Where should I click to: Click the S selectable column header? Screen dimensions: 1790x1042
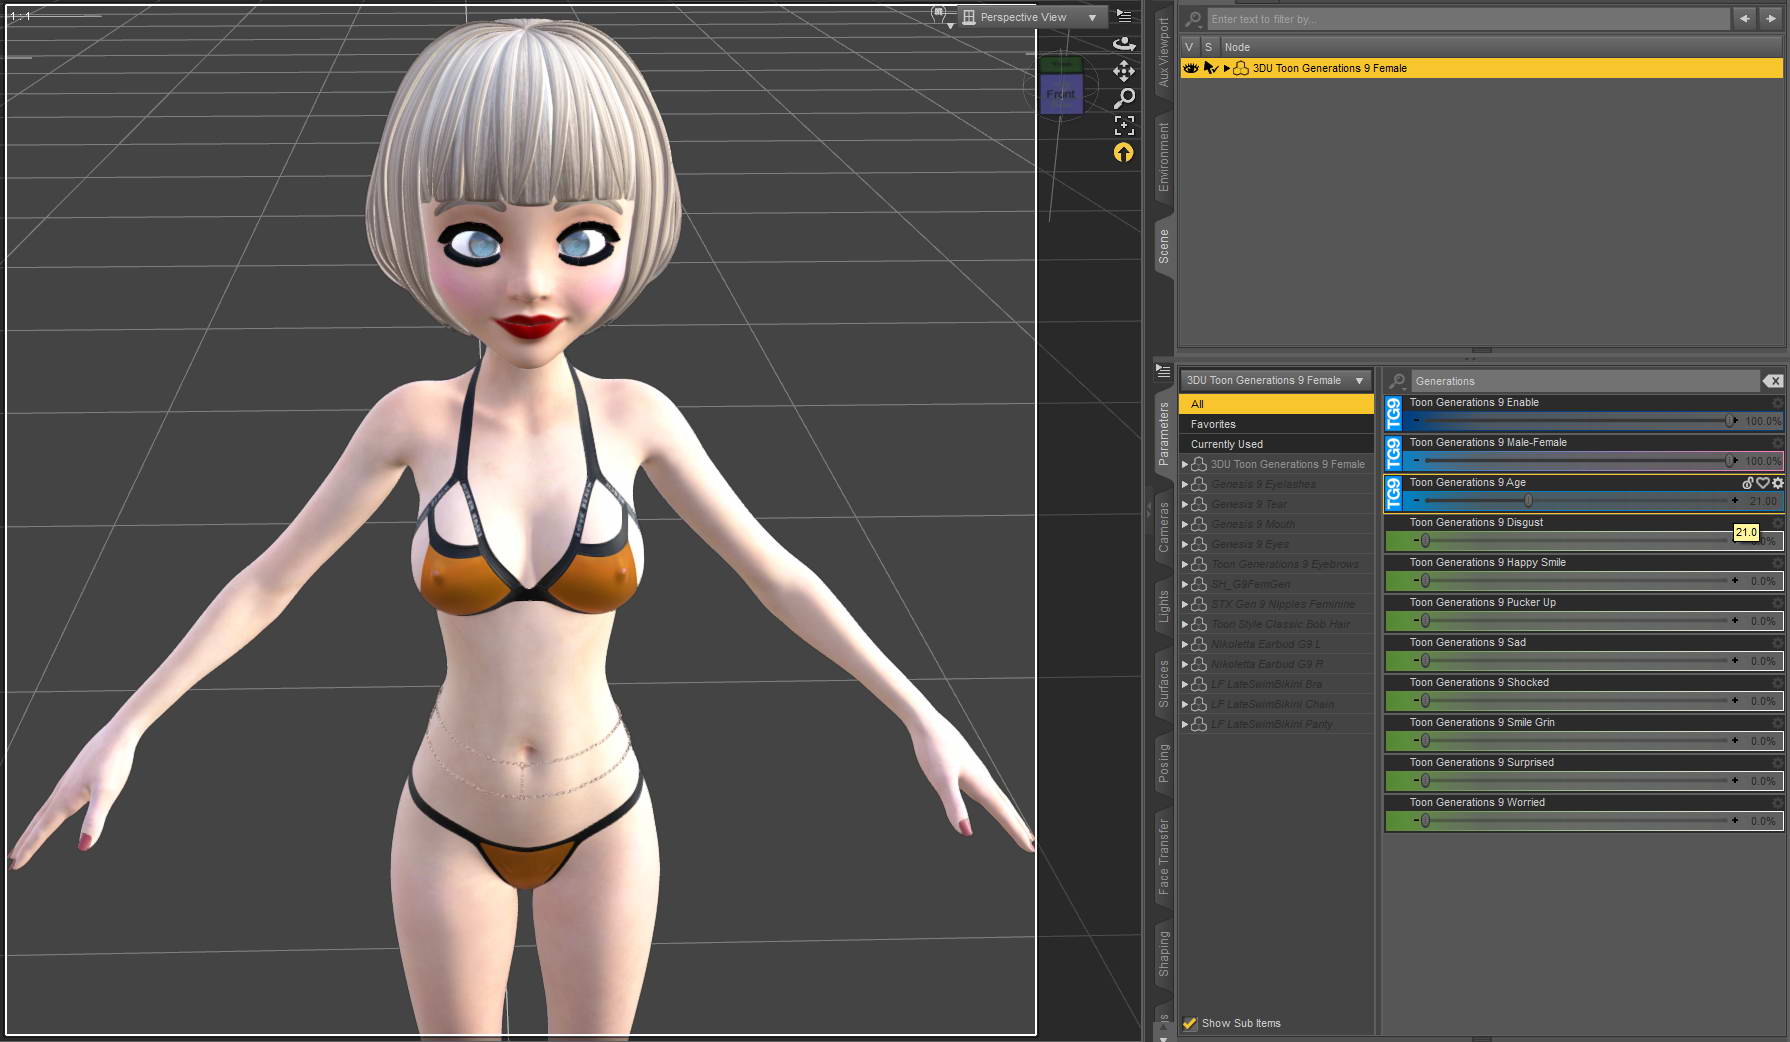click(1208, 47)
